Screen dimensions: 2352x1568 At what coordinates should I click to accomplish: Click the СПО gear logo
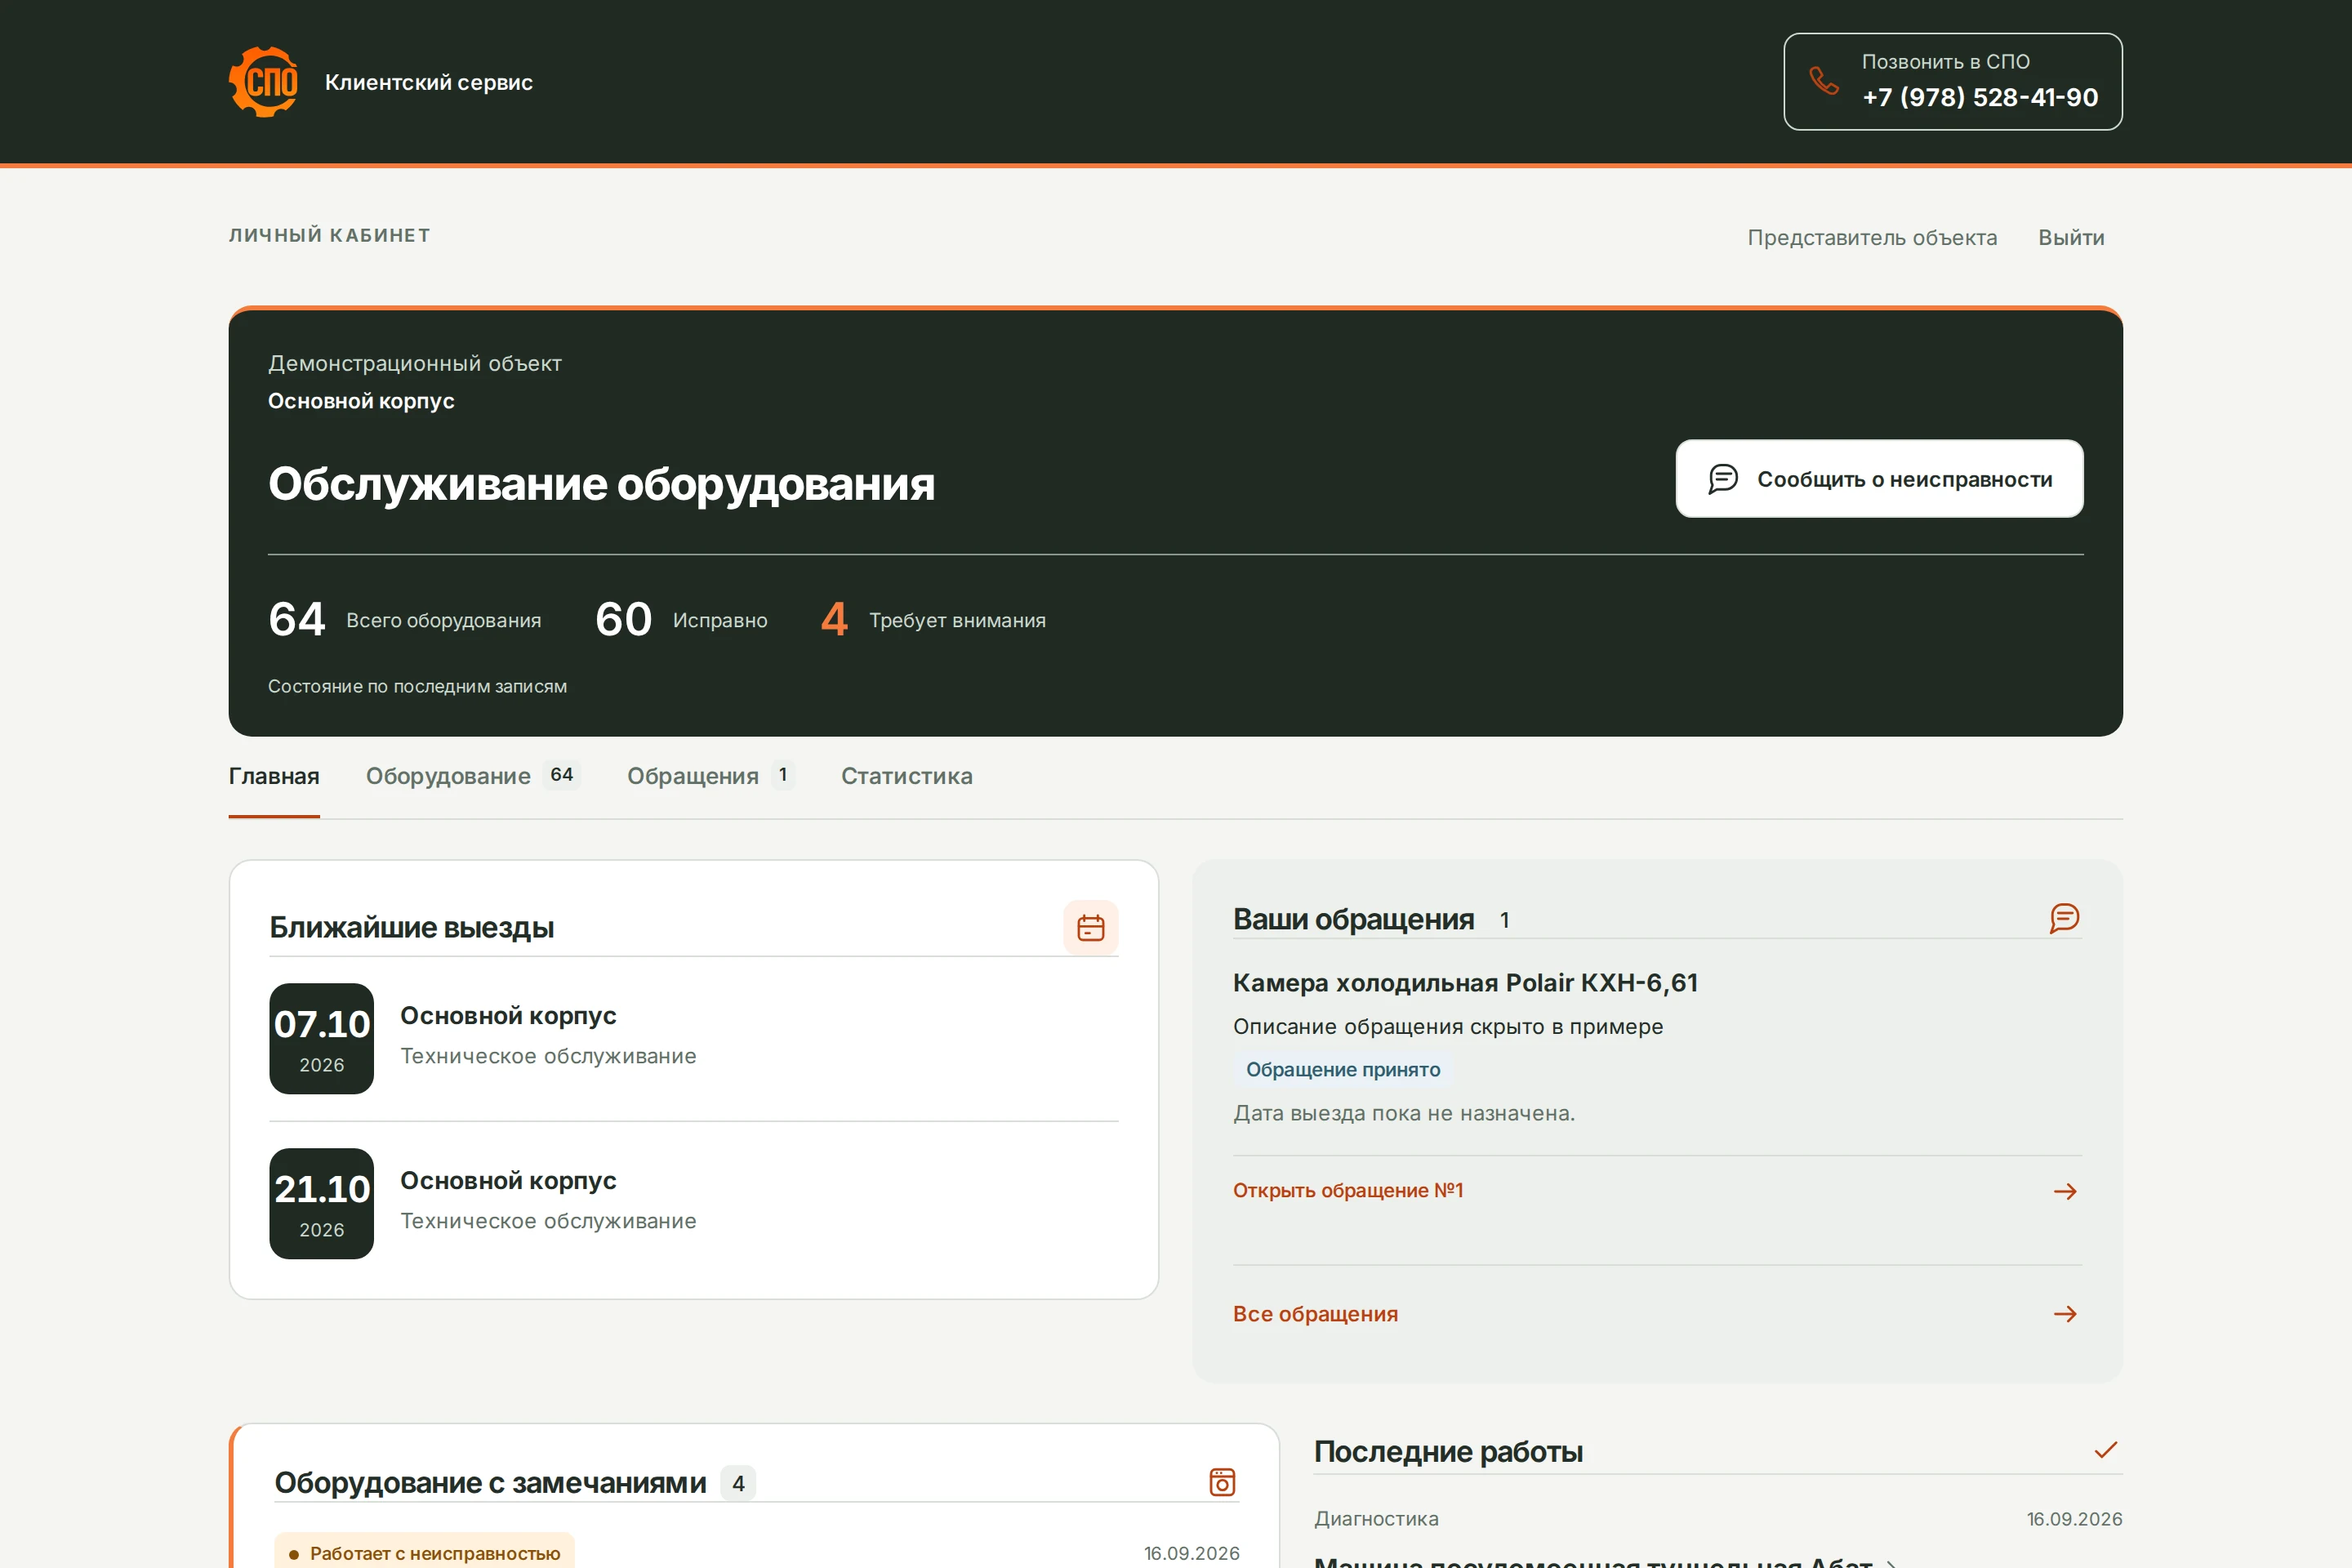(x=264, y=82)
